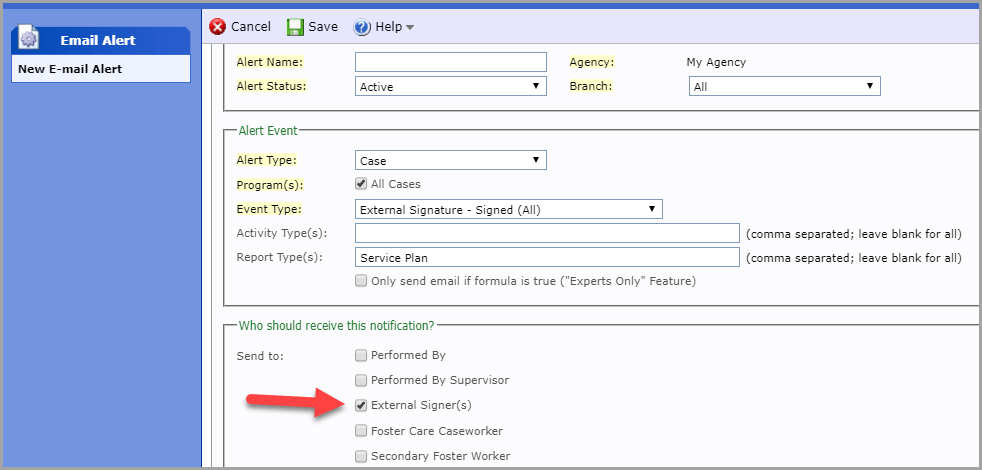Expand the Help dropdown arrow
The image size is (982, 470).
pyautogui.click(x=410, y=28)
